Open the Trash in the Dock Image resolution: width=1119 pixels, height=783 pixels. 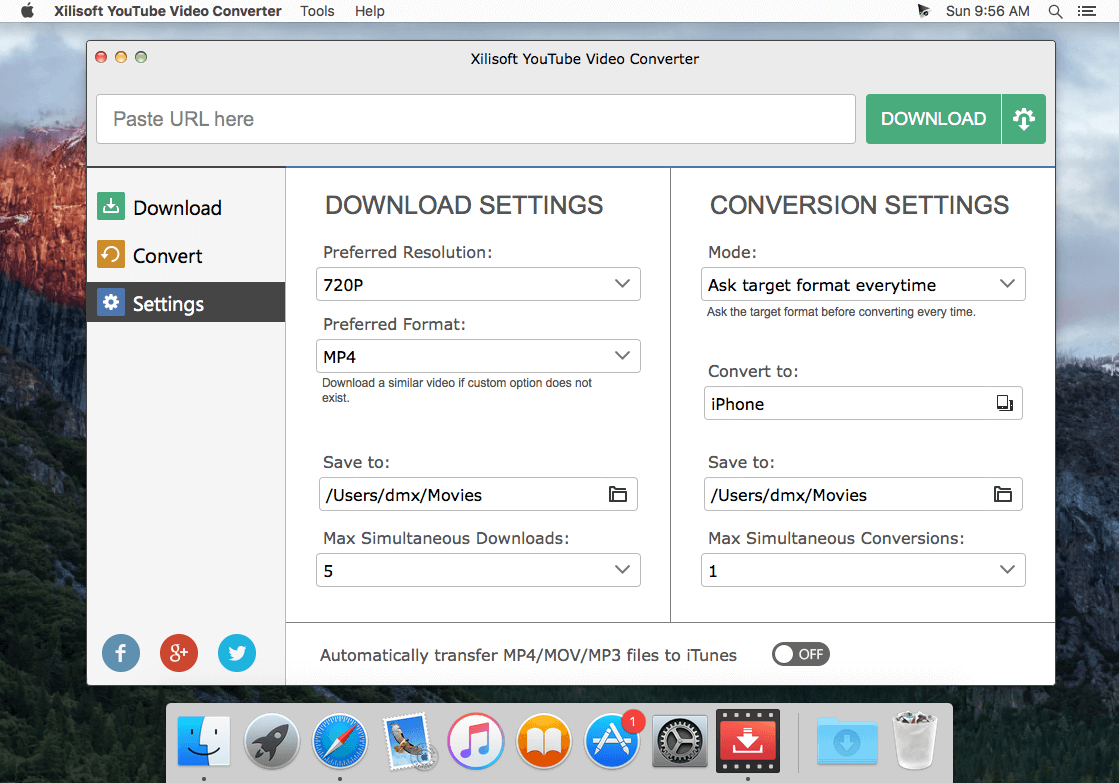click(x=915, y=740)
